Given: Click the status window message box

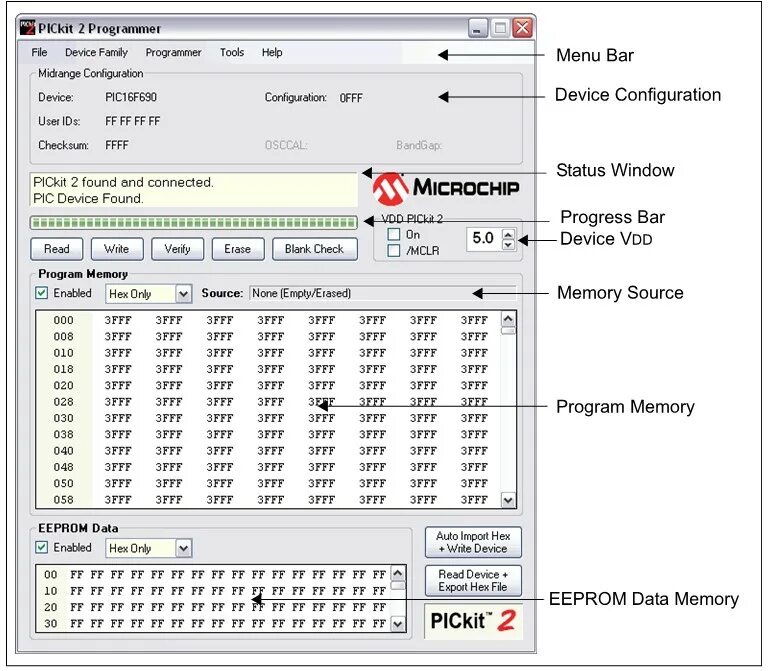Looking at the screenshot, I should (x=194, y=190).
